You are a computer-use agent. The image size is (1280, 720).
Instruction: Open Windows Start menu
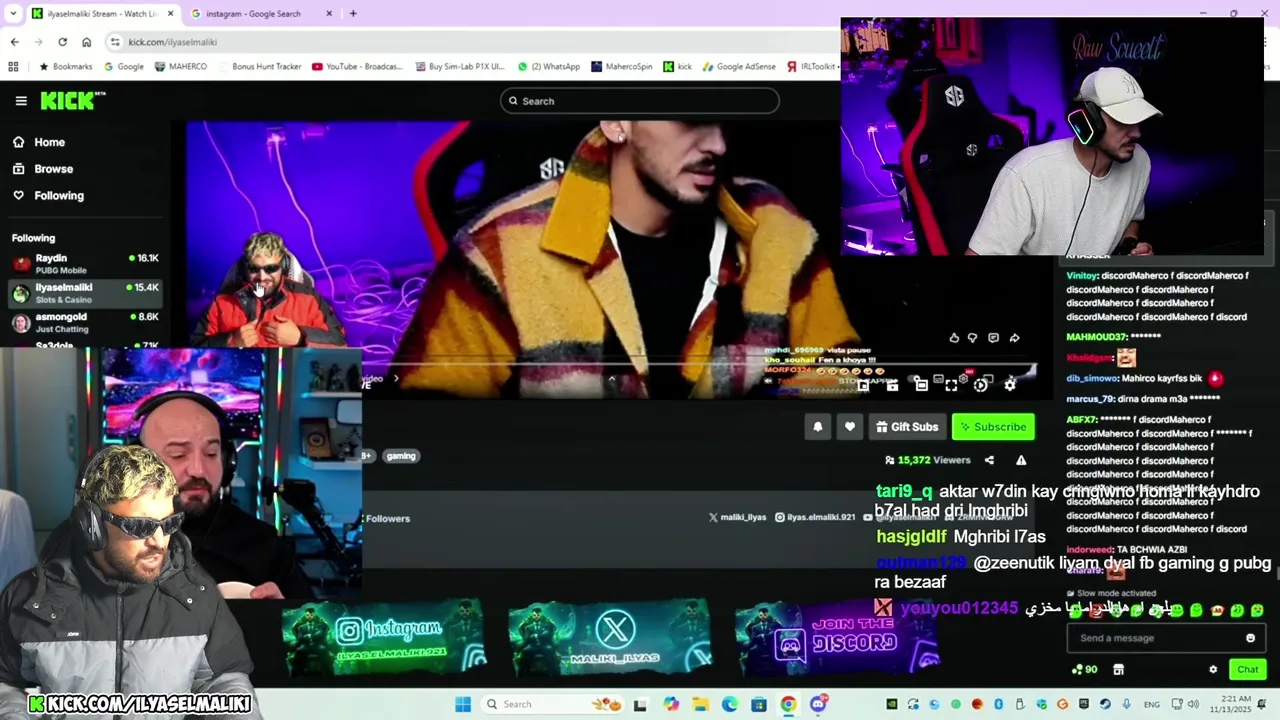click(463, 704)
